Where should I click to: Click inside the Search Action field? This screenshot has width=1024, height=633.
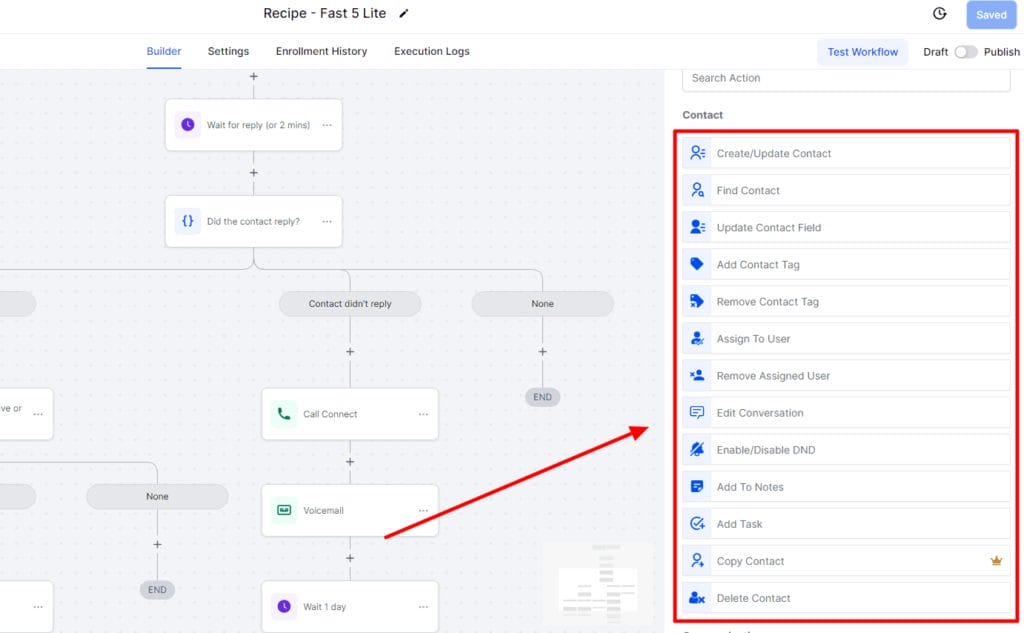846,78
